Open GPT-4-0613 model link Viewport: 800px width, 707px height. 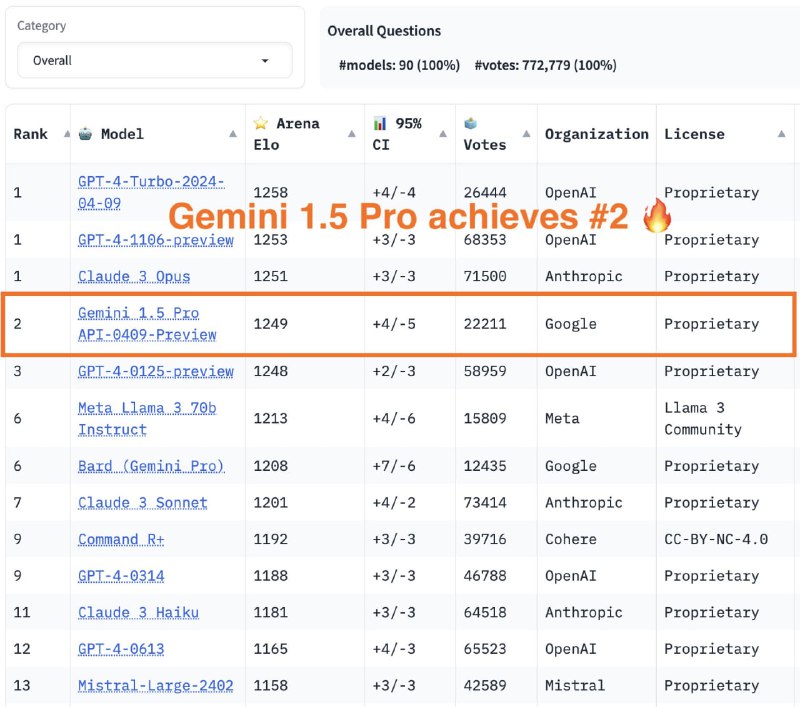tap(121, 649)
